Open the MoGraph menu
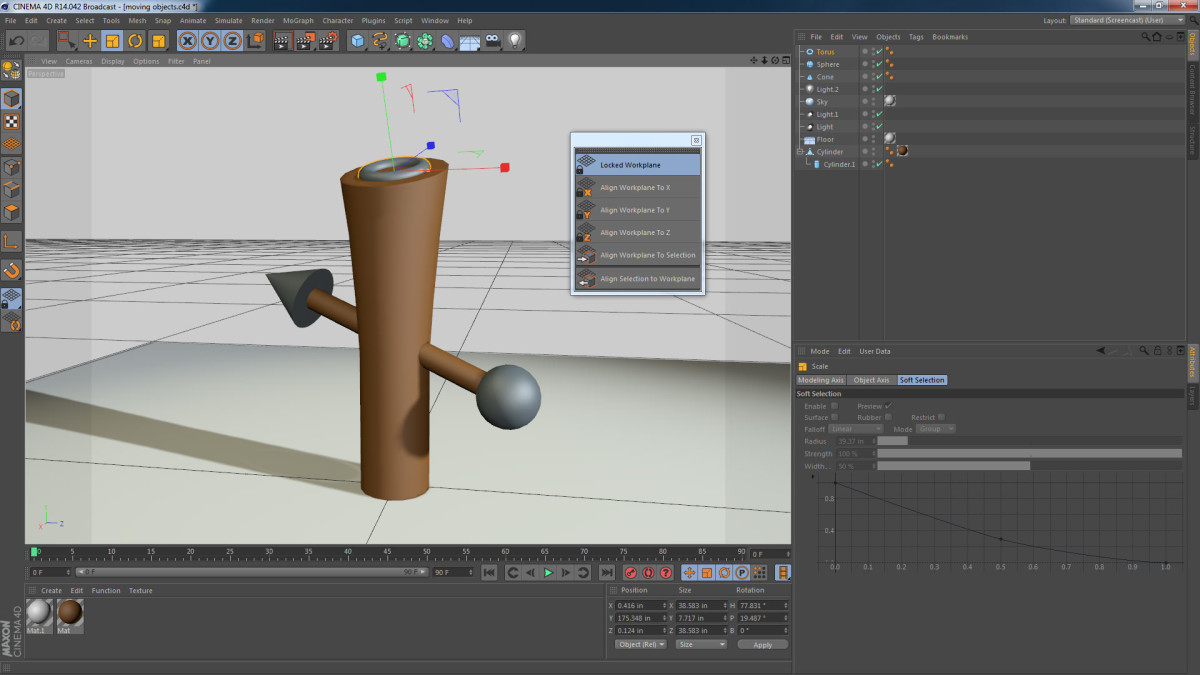The width and height of the screenshot is (1200, 675). [297, 20]
